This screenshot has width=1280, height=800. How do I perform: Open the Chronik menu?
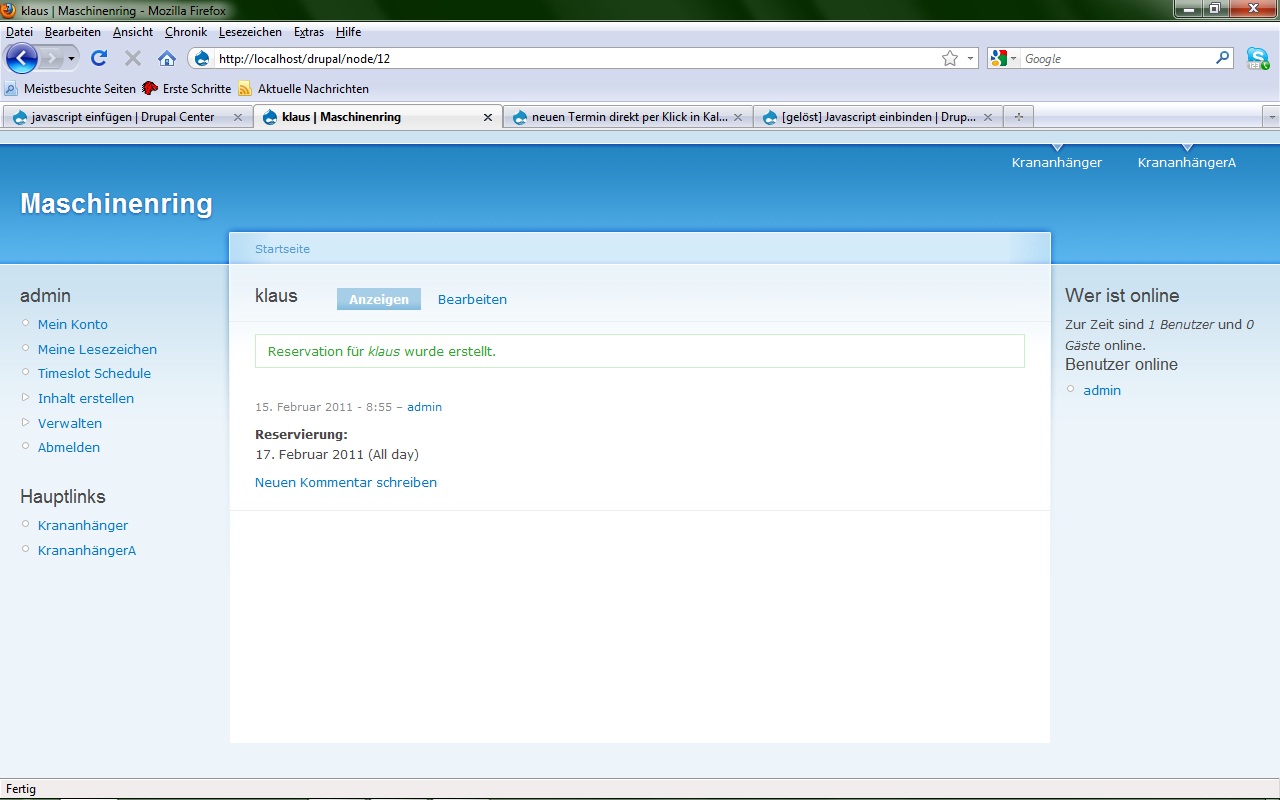186,32
